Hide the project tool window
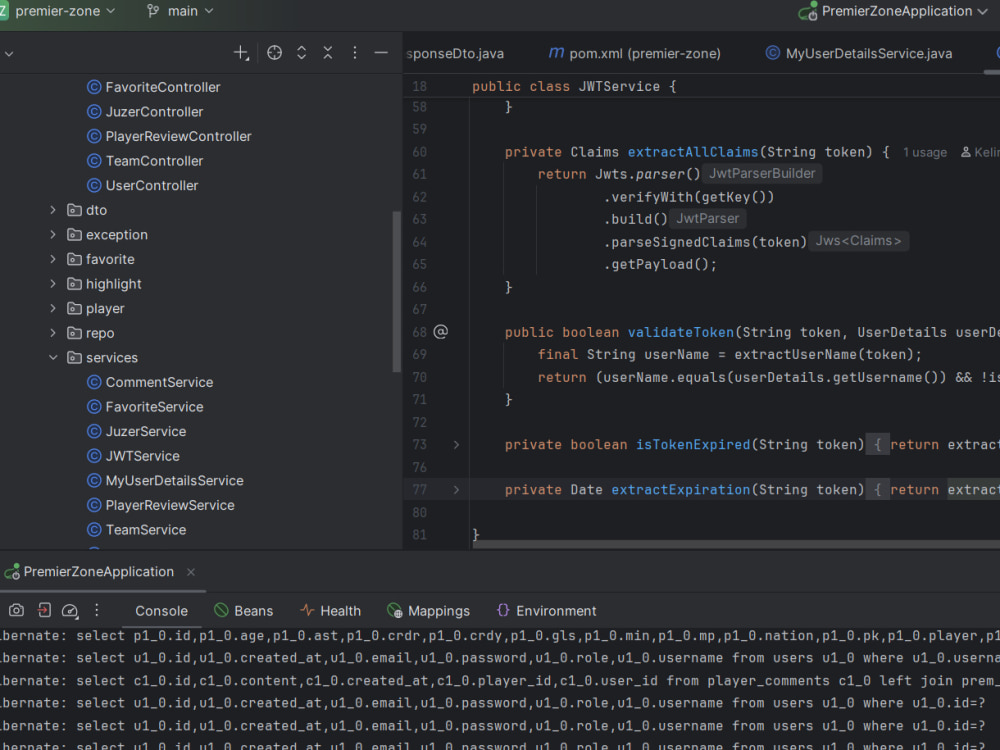 tap(381, 53)
